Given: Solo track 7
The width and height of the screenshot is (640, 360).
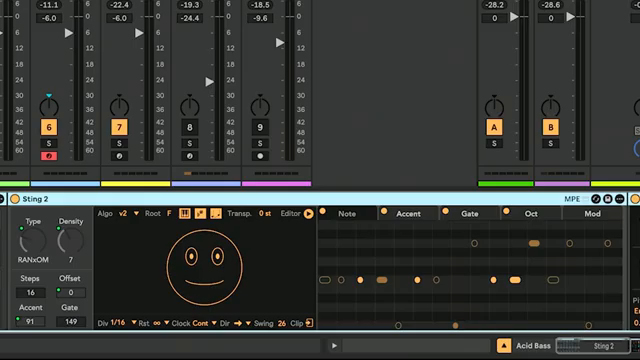Looking at the screenshot, I should click(119, 143).
